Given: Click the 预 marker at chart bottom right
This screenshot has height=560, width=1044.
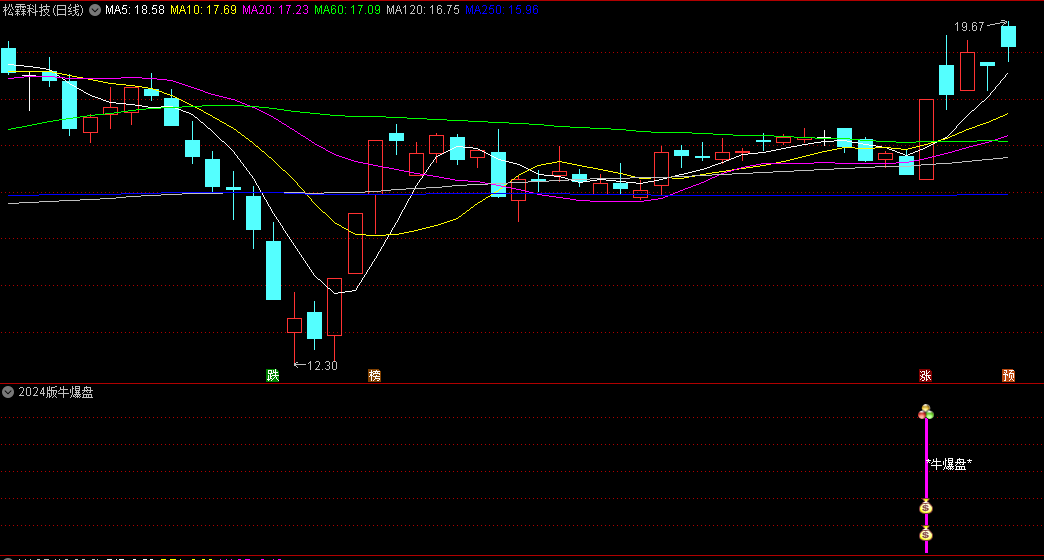Looking at the screenshot, I should [1009, 376].
